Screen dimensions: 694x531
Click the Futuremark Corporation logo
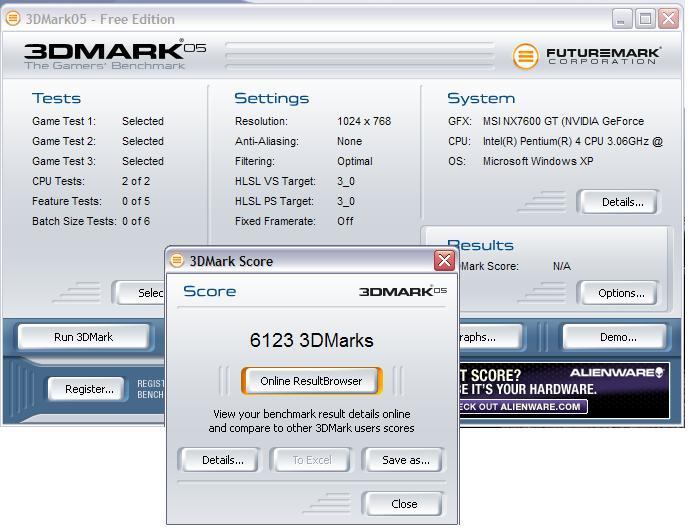[x=586, y=56]
